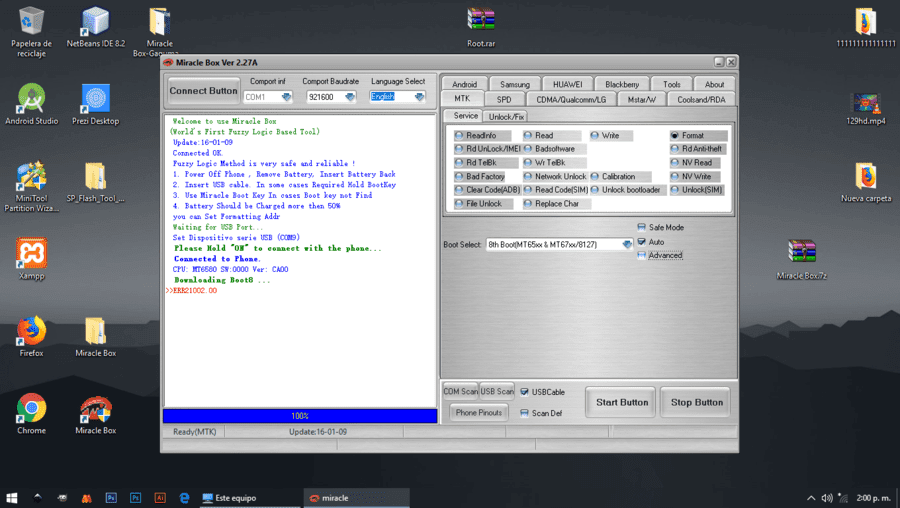Select the SP_Flash_Tool folder icon

click(x=95, y=182)
